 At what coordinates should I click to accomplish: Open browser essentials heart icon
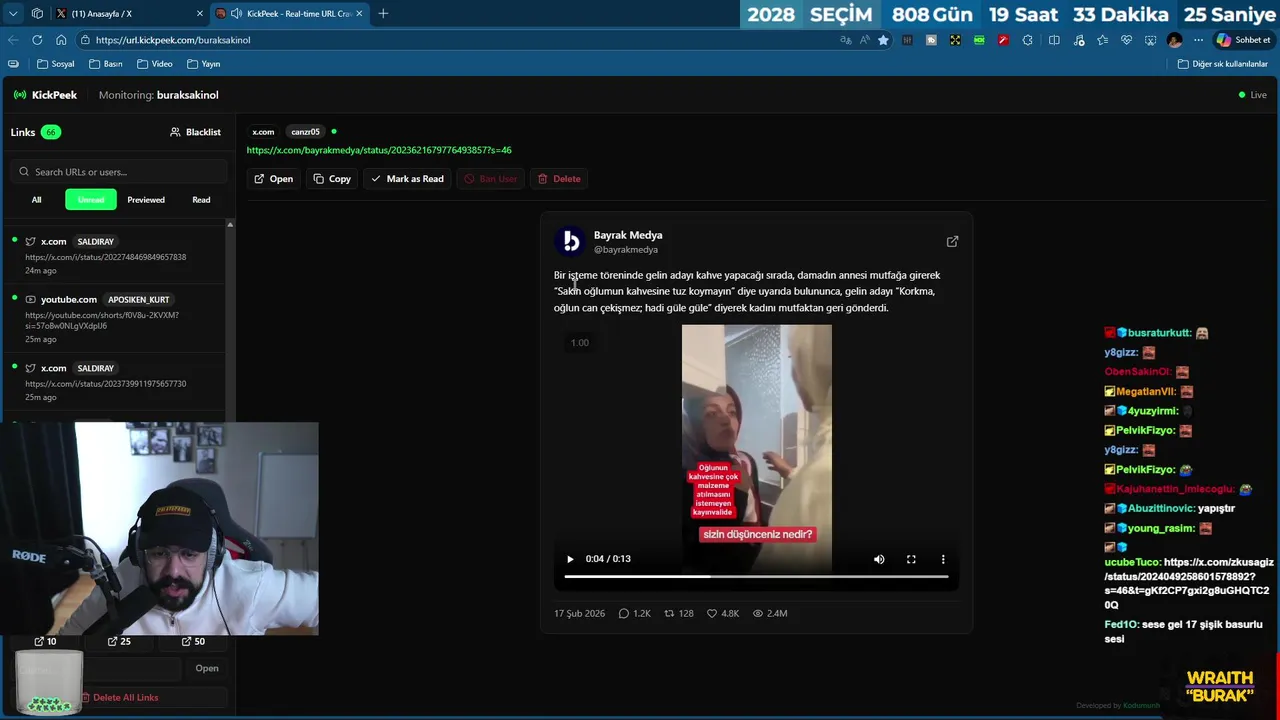[1126, 40]
